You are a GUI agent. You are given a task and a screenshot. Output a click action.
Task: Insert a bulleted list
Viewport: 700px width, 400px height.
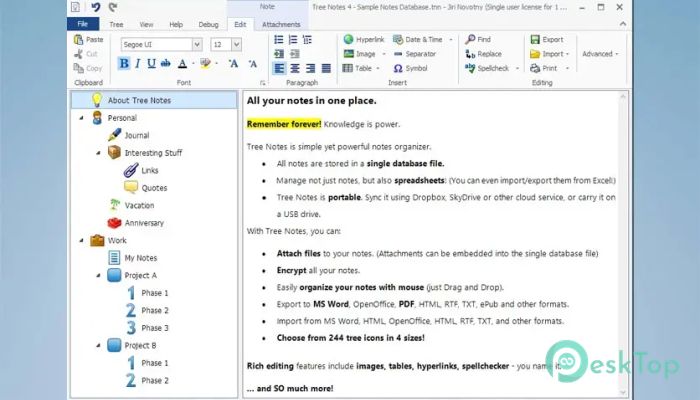click(x=279, y=40)
